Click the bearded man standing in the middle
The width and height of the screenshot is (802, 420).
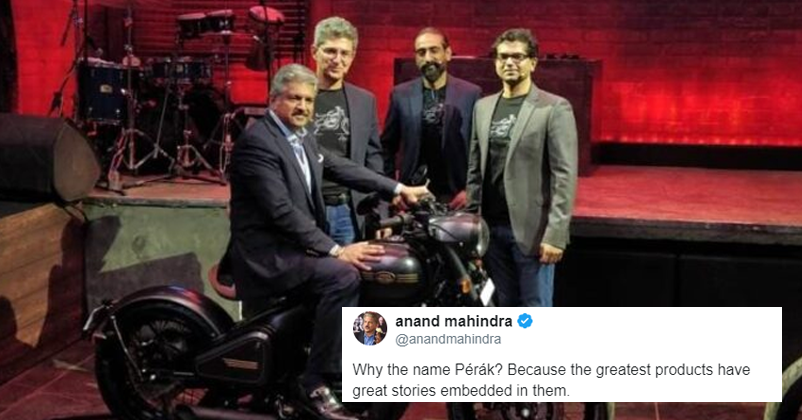pyautogui.click(x=430, y=118)
